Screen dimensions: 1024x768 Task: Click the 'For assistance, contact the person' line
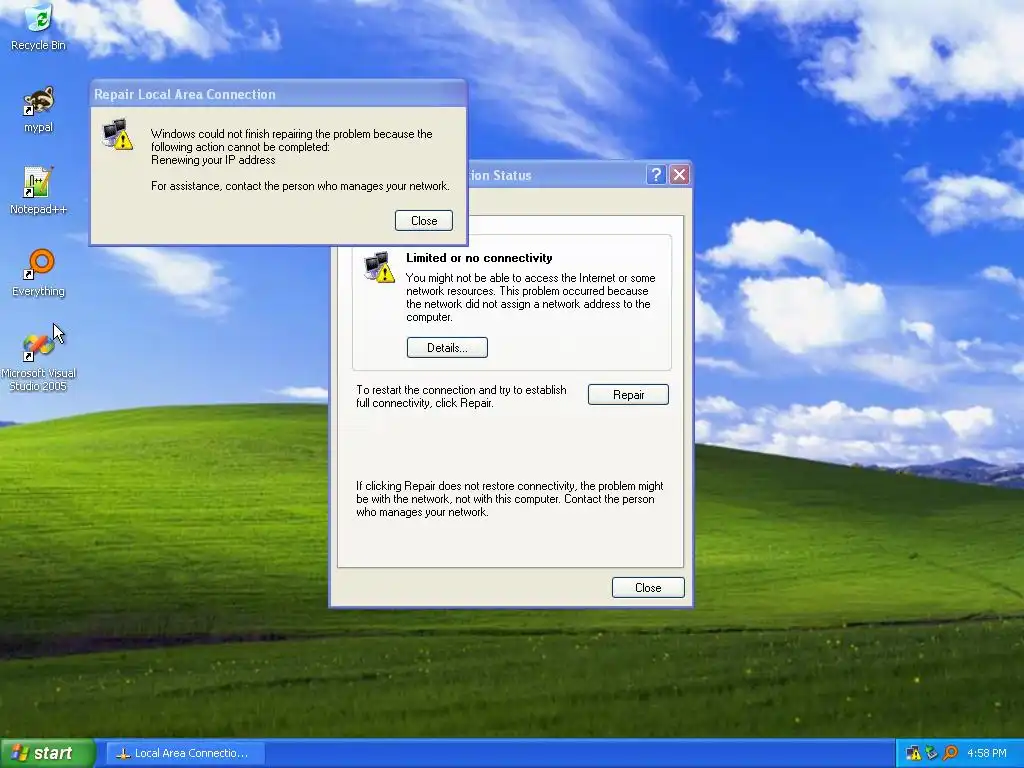coord(300,186)
